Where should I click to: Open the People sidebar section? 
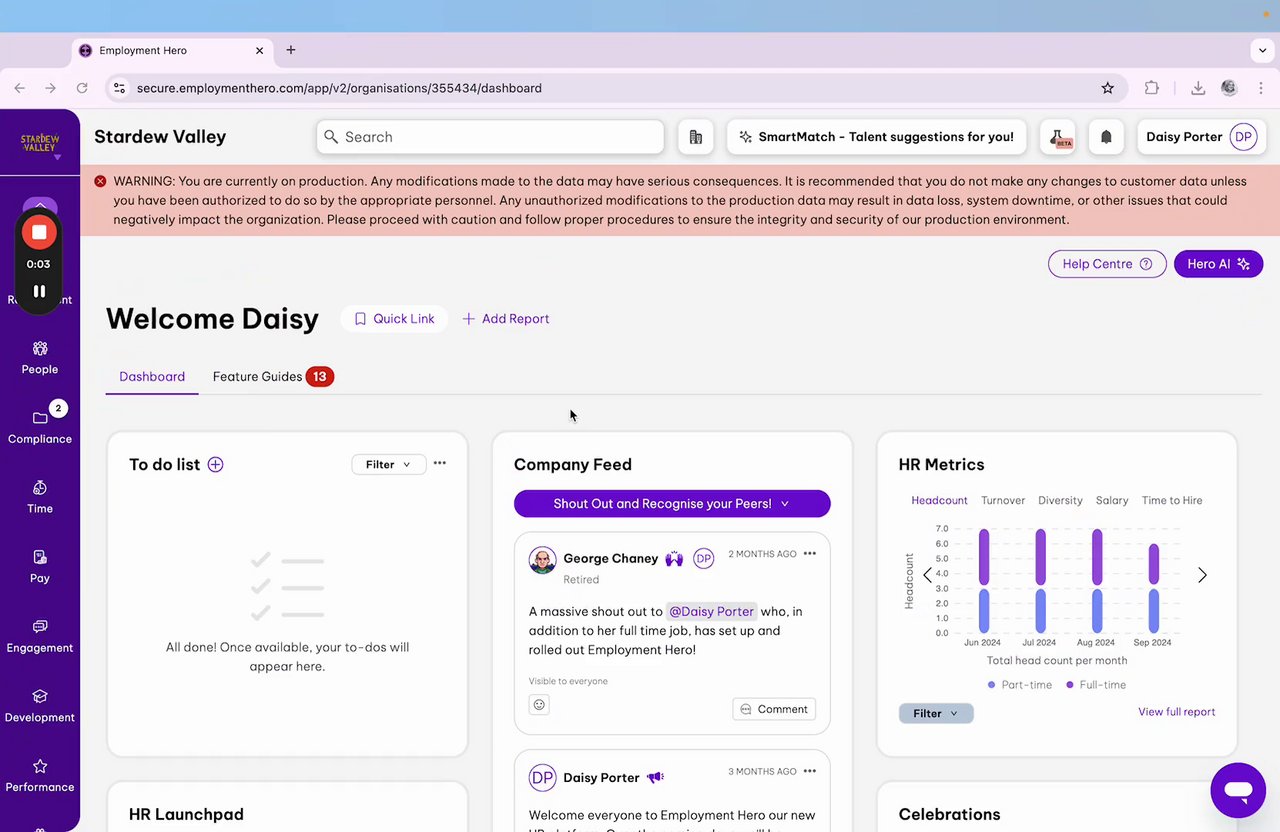point(40,358)
